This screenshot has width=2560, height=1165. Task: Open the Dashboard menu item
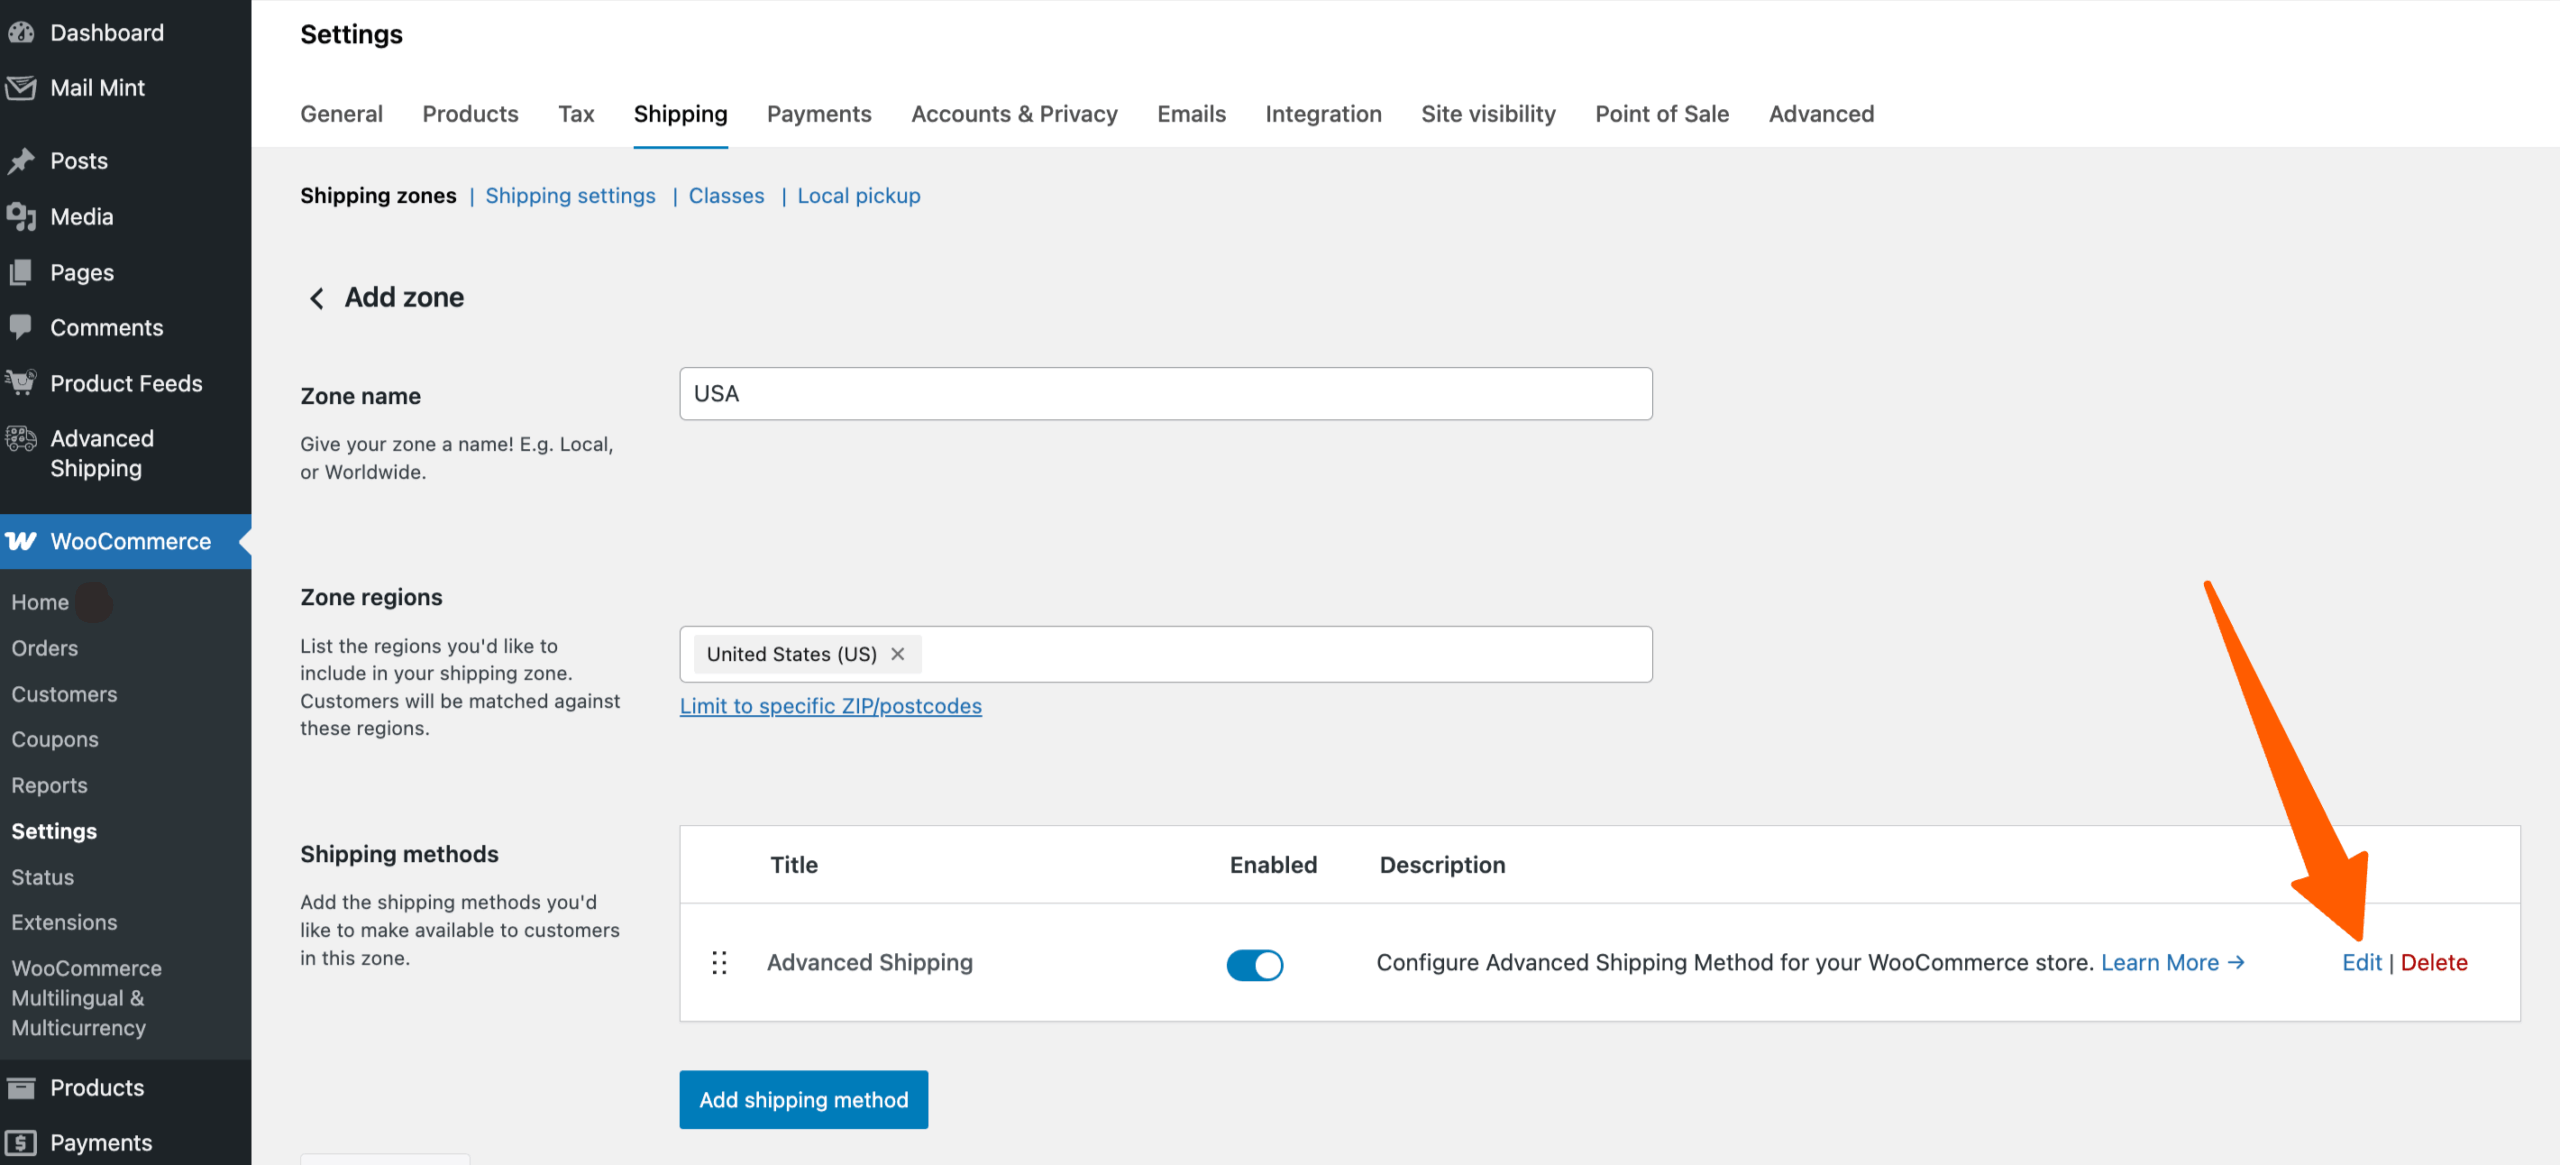[x=107, y=32]
